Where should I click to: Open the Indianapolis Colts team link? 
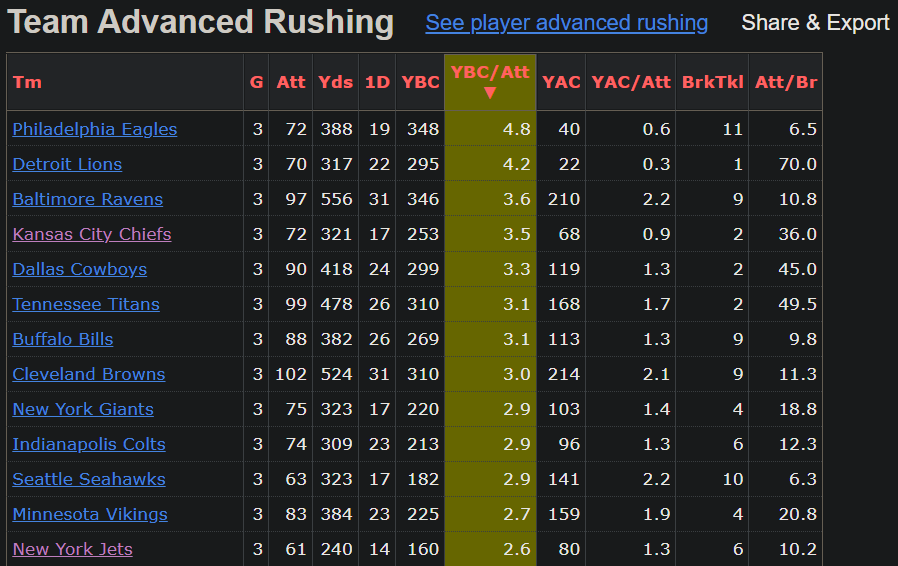point(89,444)
